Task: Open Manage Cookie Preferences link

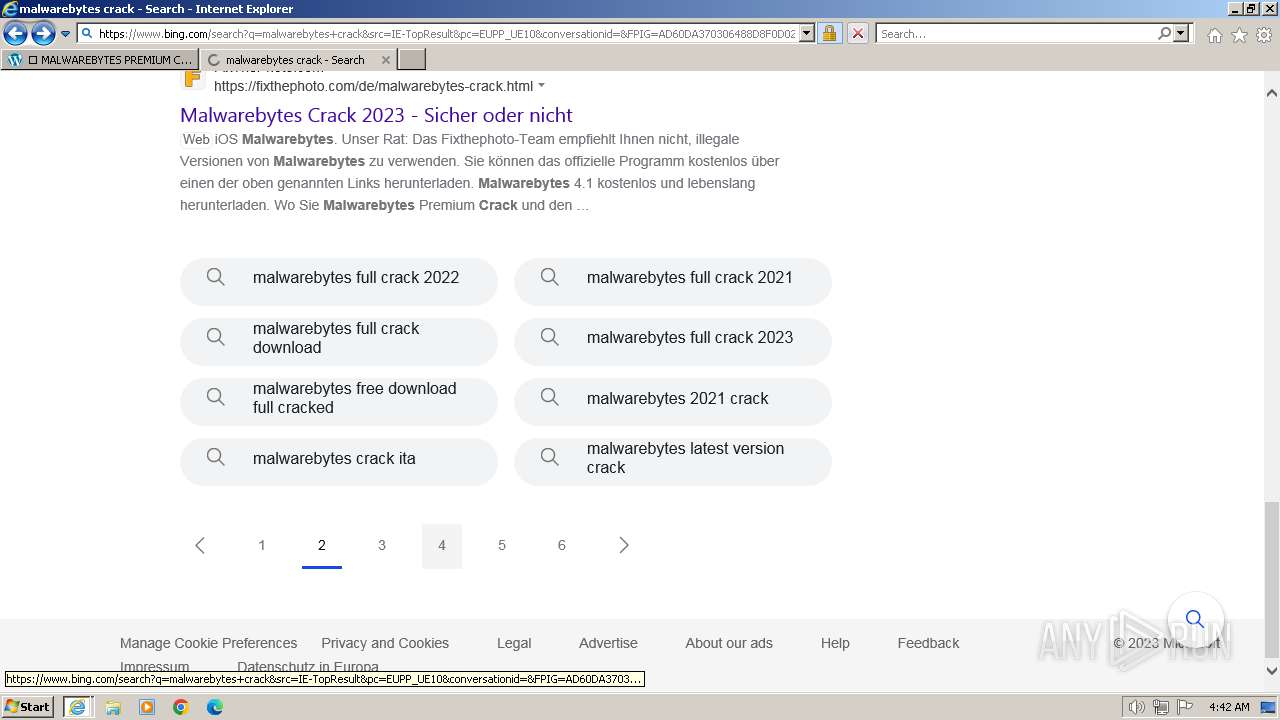Action: tap(208, 643)
